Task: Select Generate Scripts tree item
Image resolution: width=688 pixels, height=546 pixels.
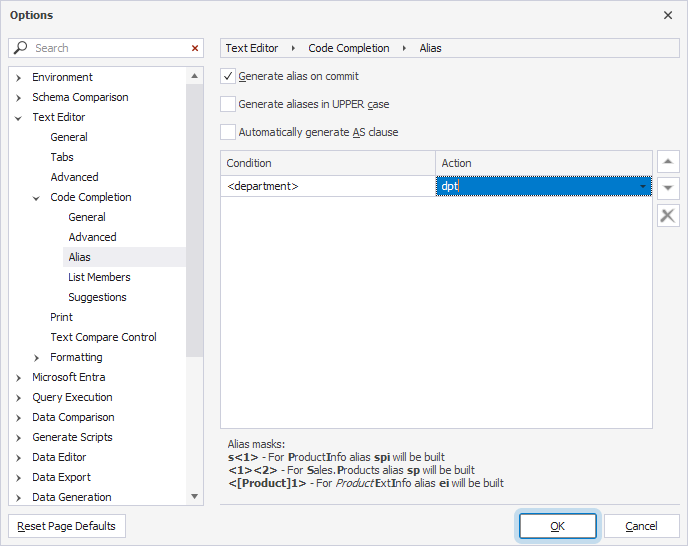Action: click(72, 438)
